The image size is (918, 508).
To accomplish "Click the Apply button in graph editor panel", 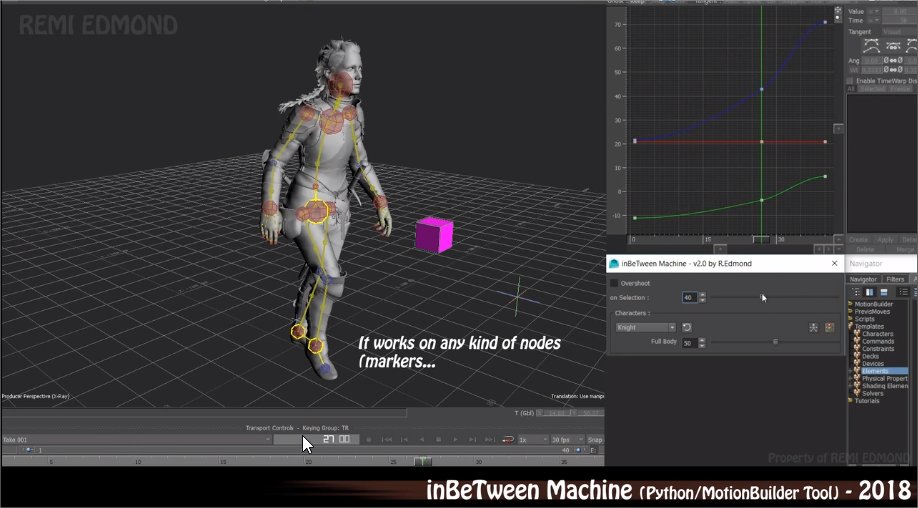I will point(885,240).
